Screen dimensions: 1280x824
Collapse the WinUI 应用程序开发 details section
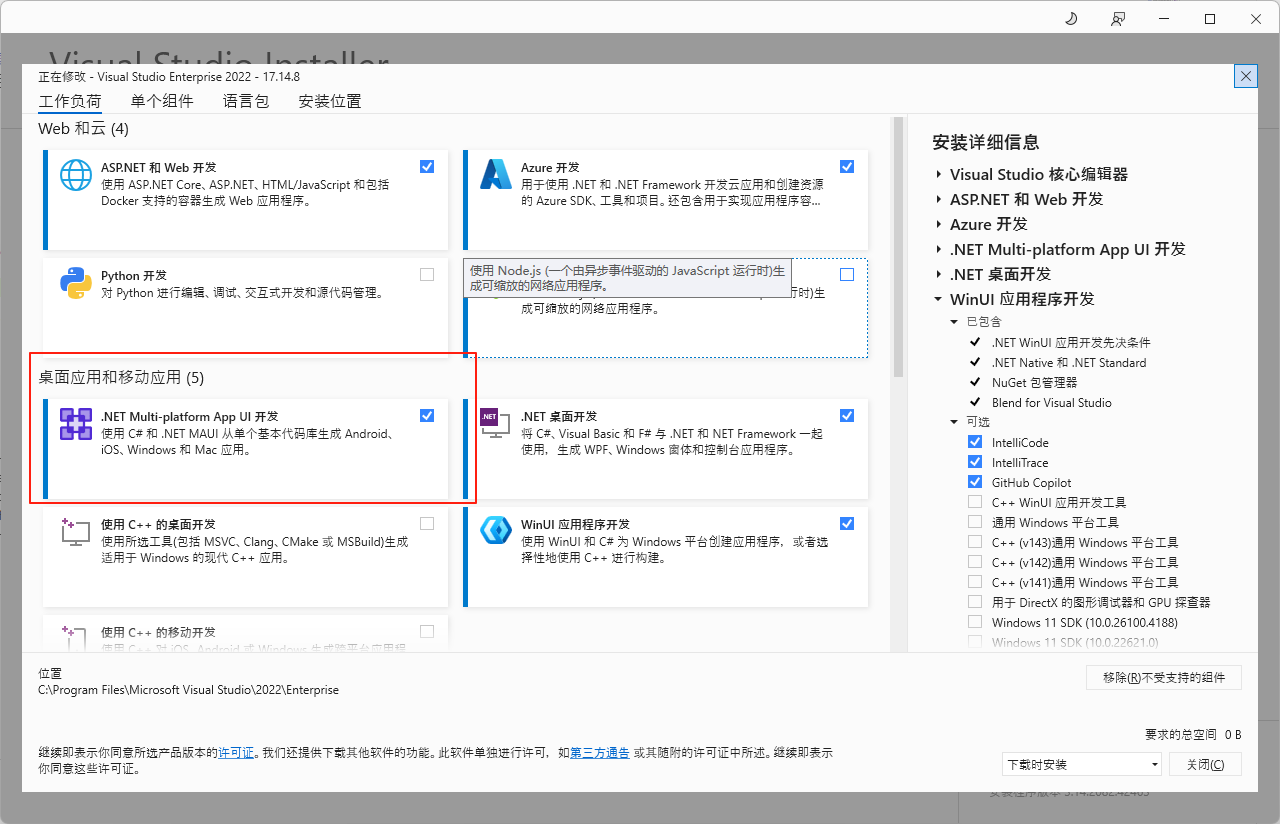coord(939,299)
